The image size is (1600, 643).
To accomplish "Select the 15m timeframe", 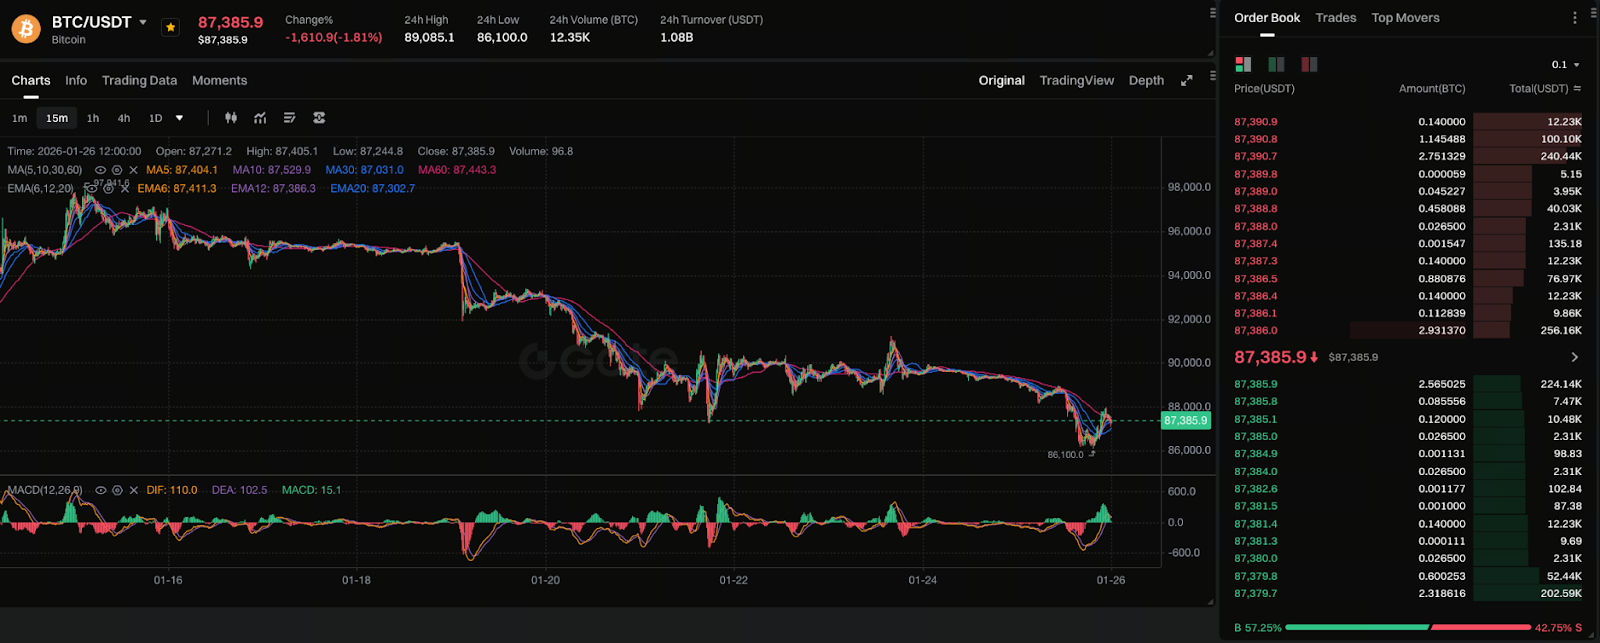I will [x=57, y=118].
